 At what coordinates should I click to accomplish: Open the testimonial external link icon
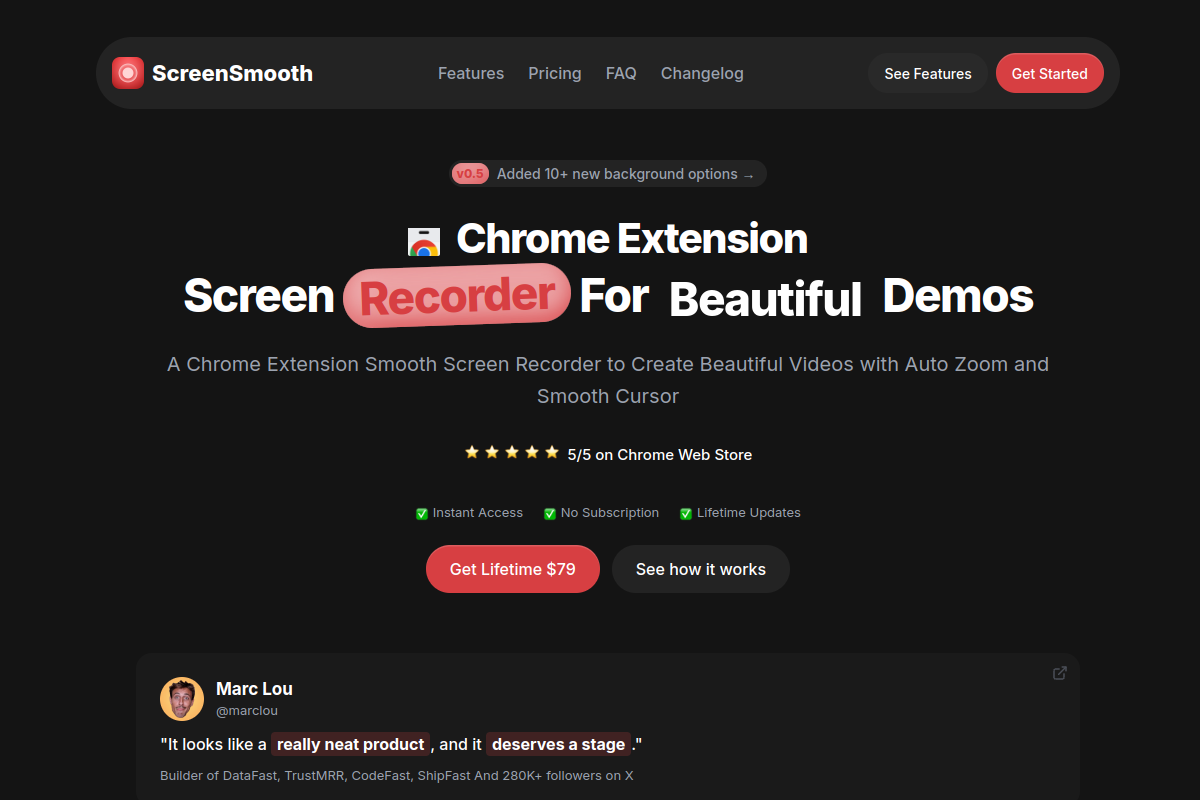1060,673
